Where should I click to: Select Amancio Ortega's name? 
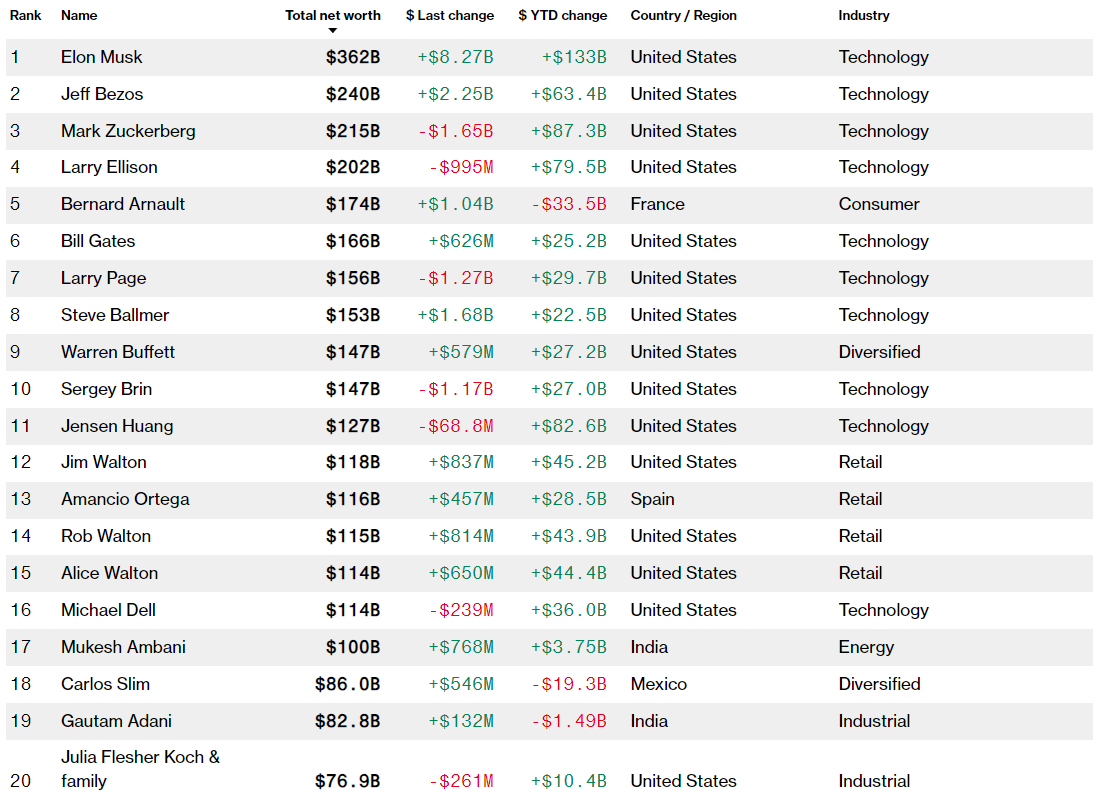pos(125,499)
